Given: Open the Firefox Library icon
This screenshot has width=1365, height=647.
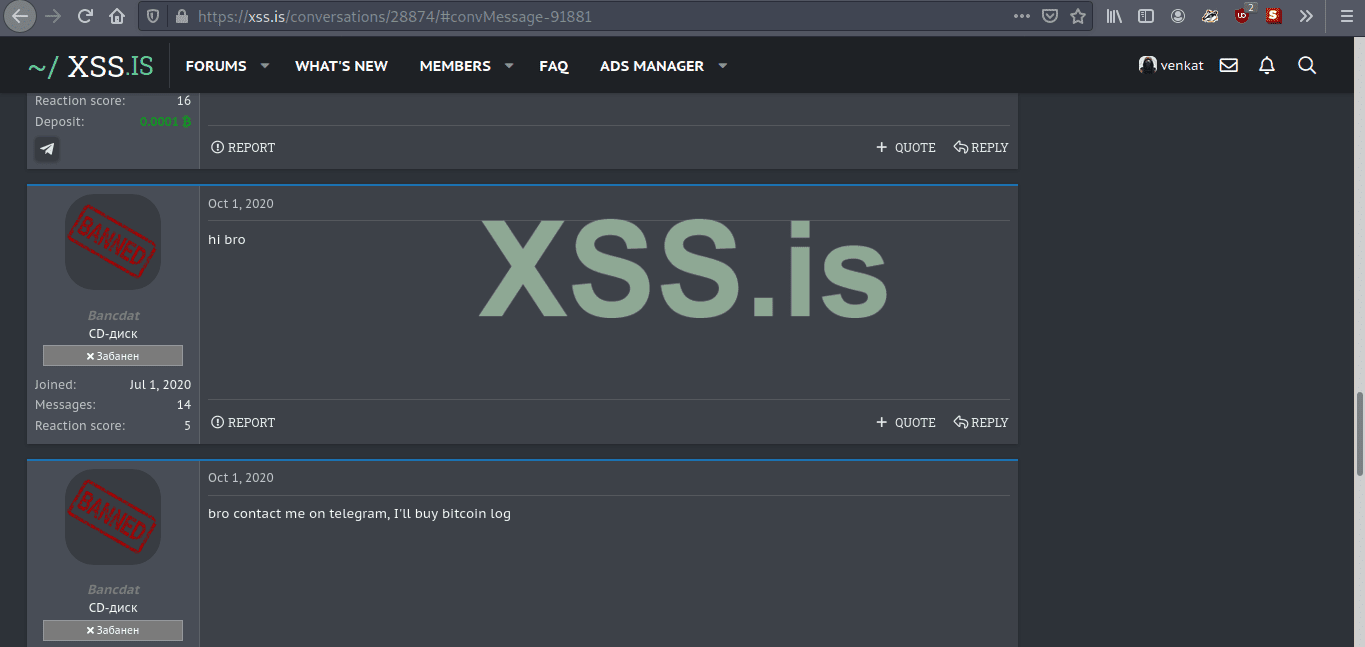Looking at the screenshot, I should (1112, 16).
